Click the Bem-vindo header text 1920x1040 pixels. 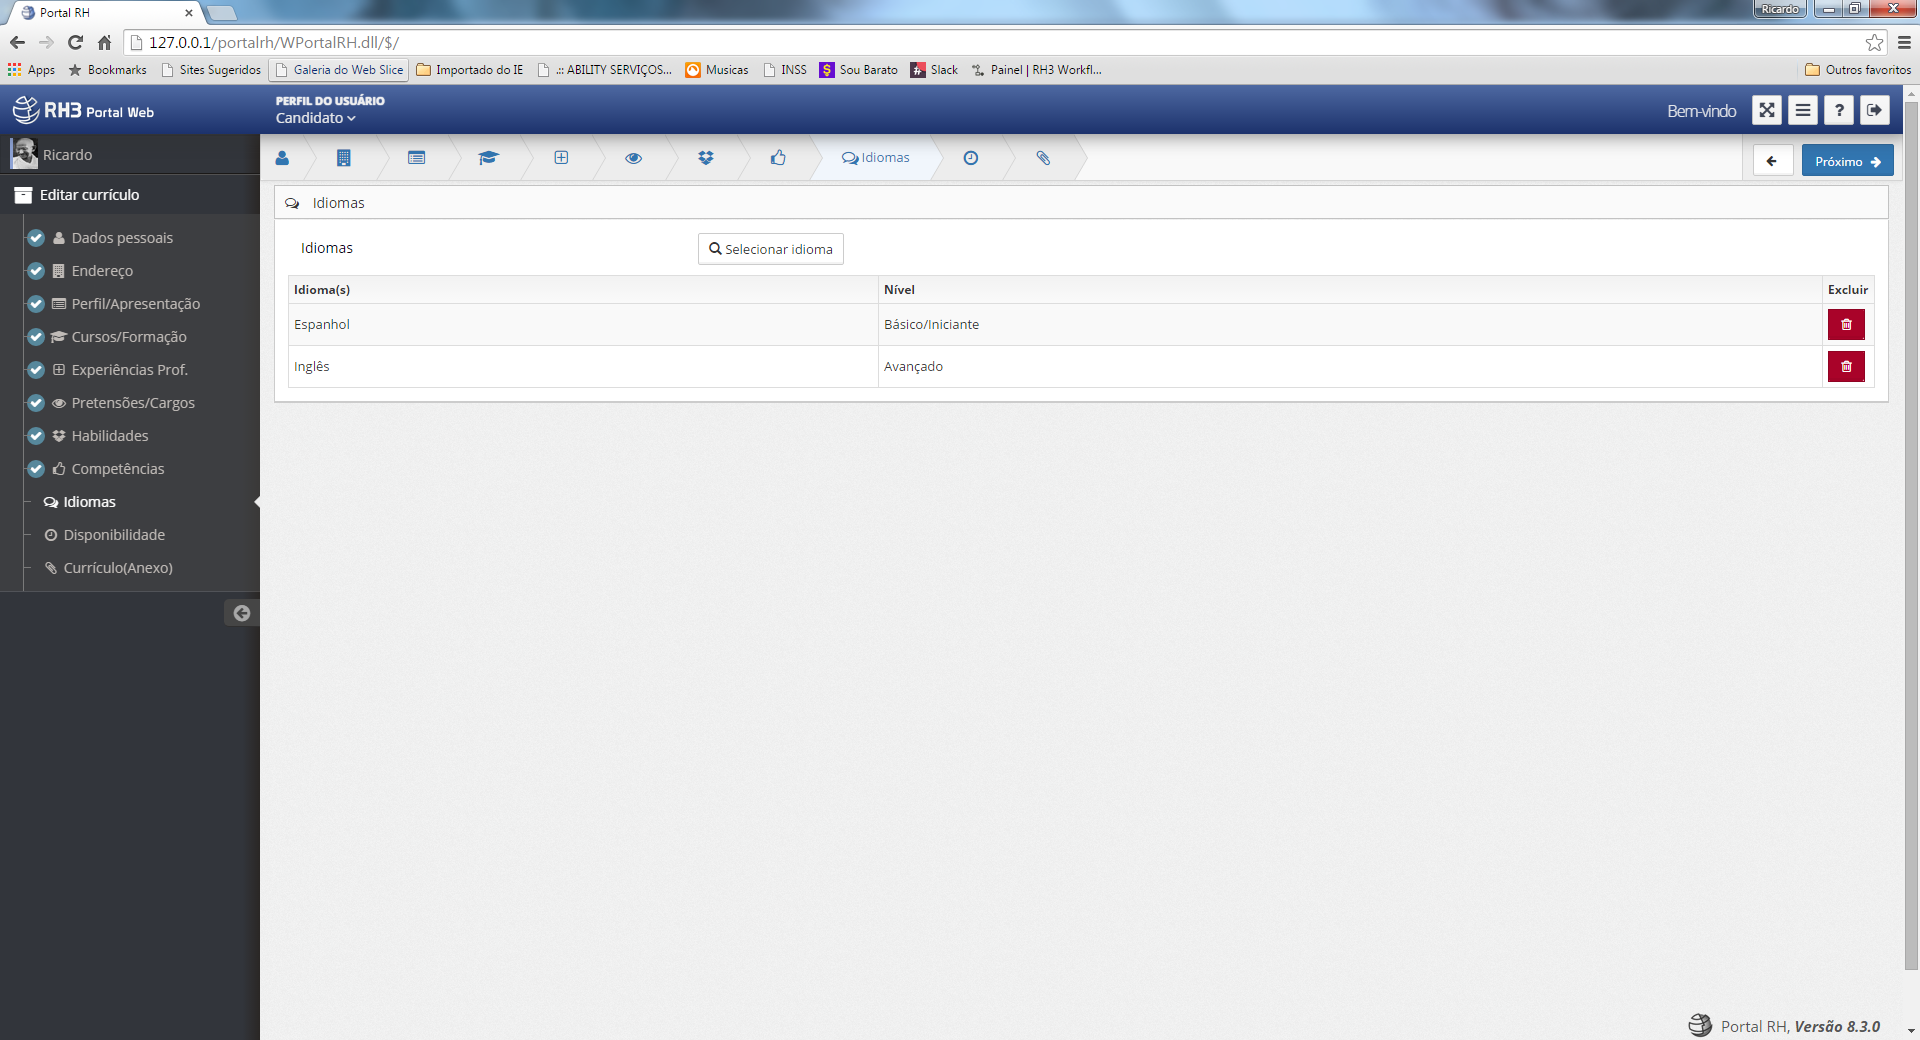pos(1701,111)
